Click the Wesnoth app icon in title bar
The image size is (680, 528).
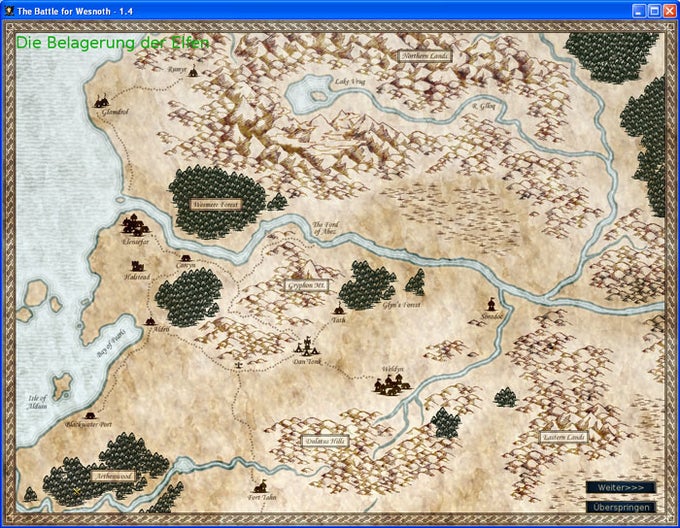point(9,11)
